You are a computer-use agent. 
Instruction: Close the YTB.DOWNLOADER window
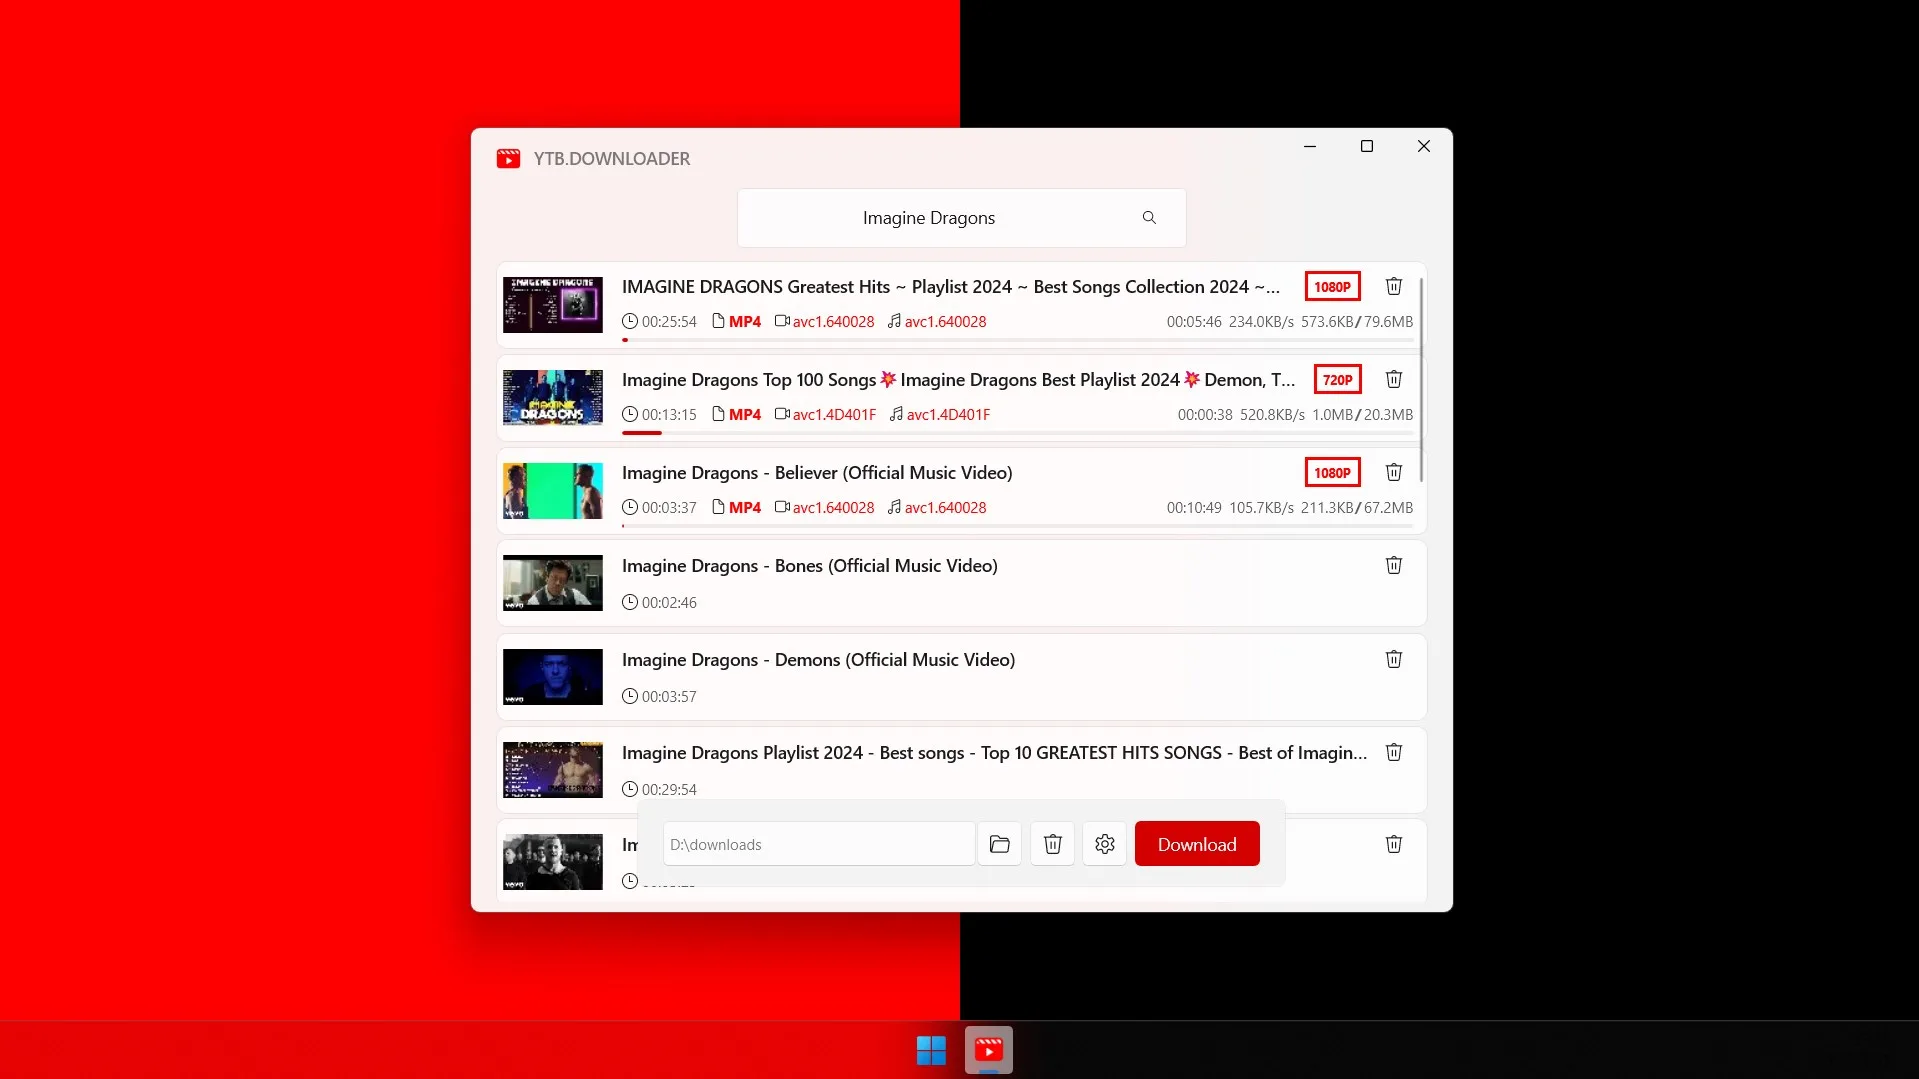[1423, 146]
